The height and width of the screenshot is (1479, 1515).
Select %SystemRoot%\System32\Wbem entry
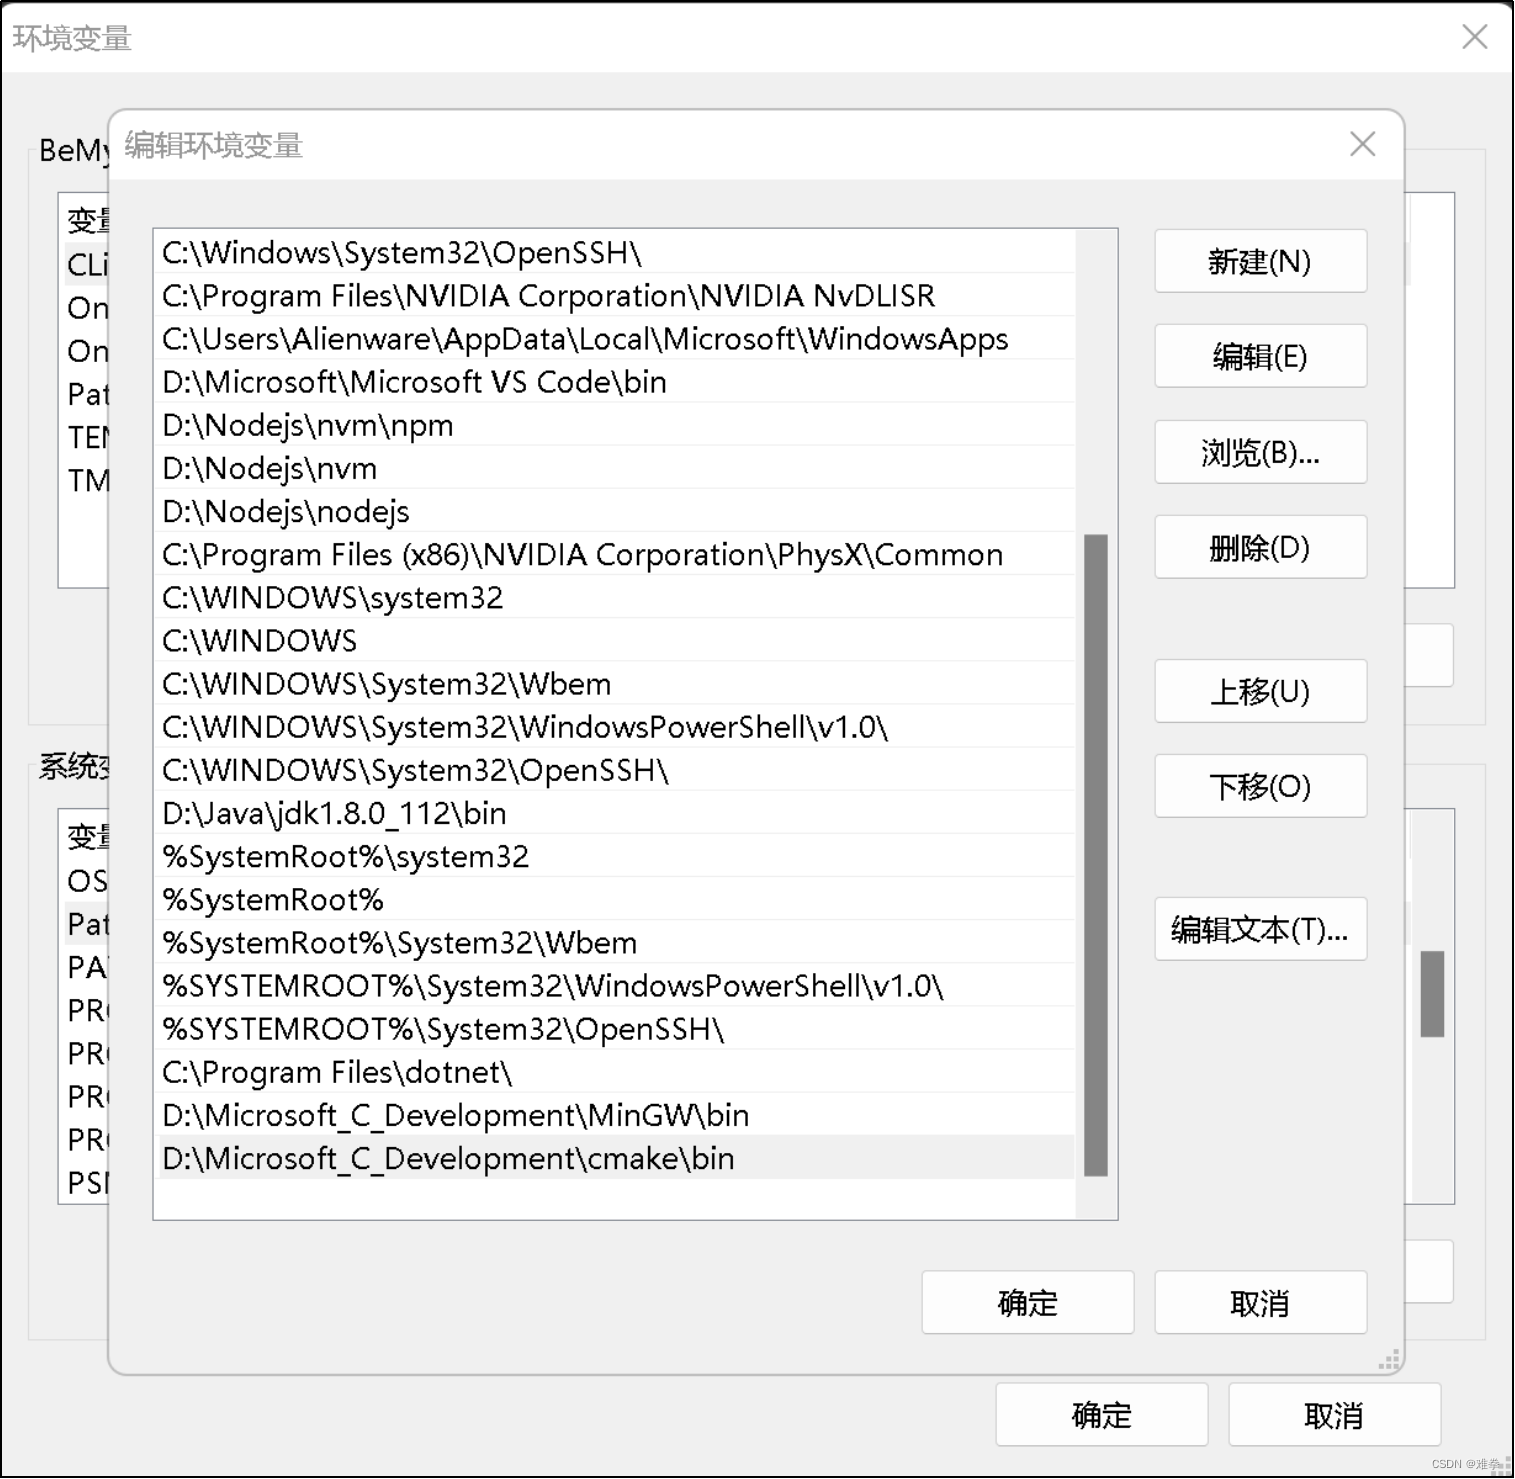(x=617, y=942)
